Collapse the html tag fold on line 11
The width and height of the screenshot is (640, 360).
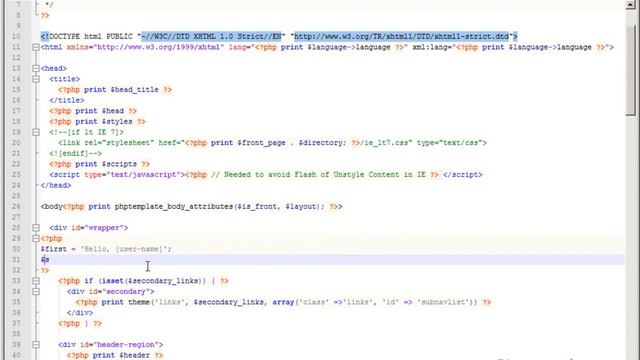[x=36, y=47]
